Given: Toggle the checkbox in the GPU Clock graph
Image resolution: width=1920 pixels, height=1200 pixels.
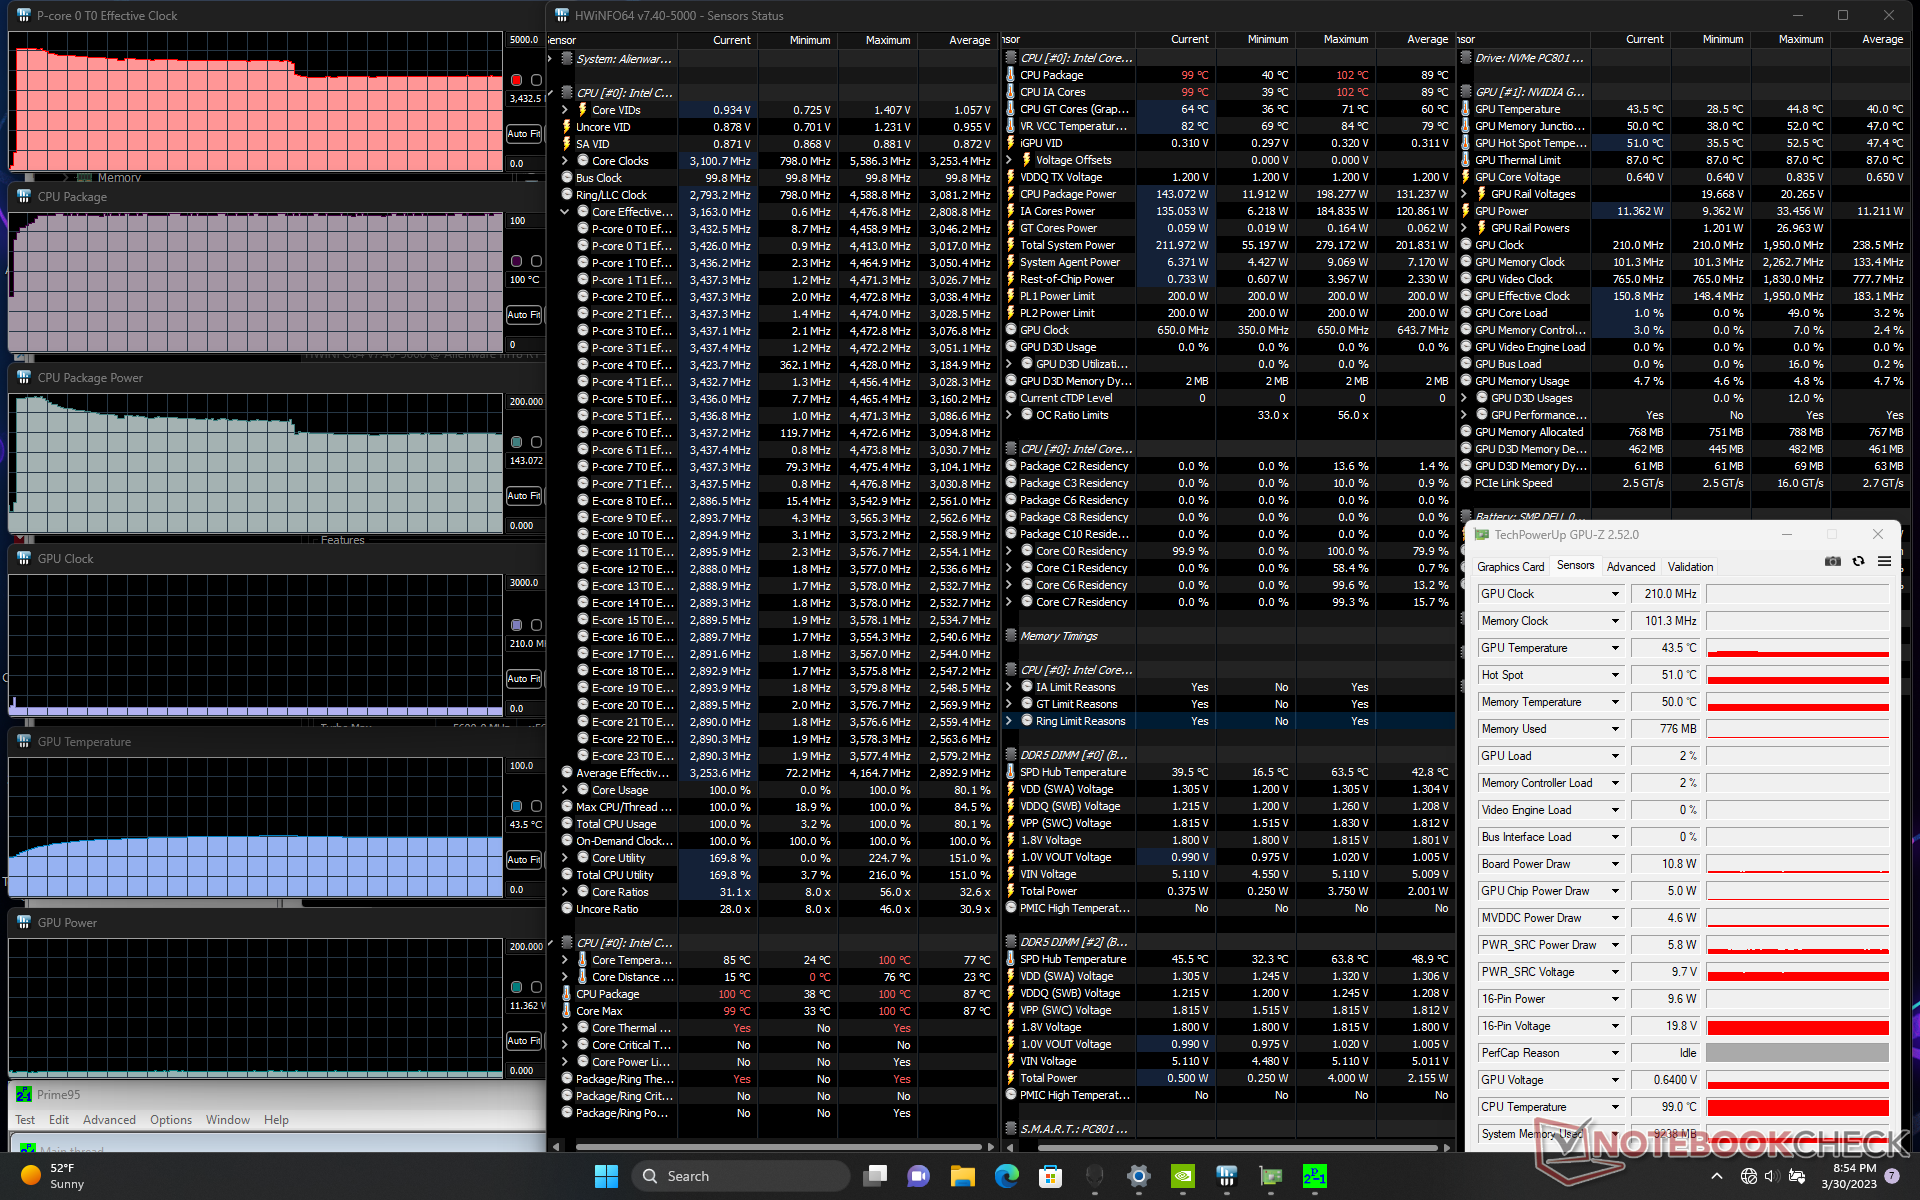Looking at the screenshot, I should click(x=536, y=625).
